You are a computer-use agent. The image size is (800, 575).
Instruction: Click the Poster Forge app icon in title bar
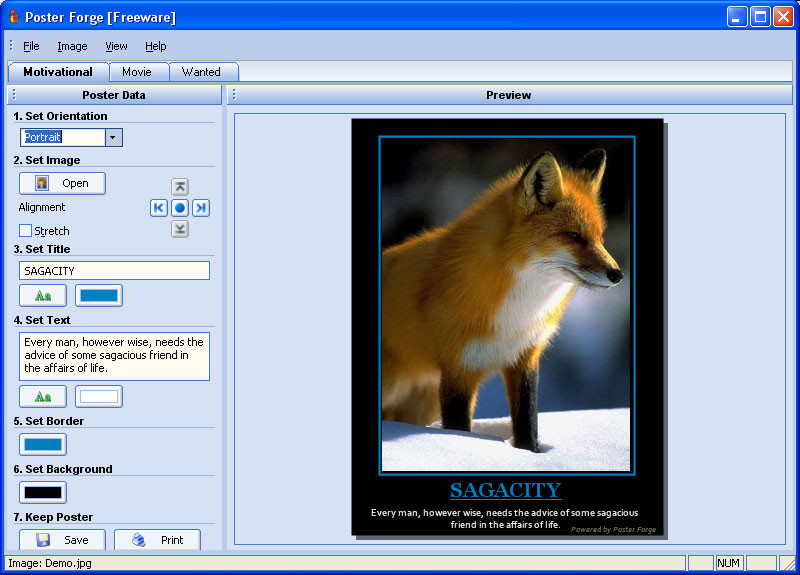click(14, 17)
